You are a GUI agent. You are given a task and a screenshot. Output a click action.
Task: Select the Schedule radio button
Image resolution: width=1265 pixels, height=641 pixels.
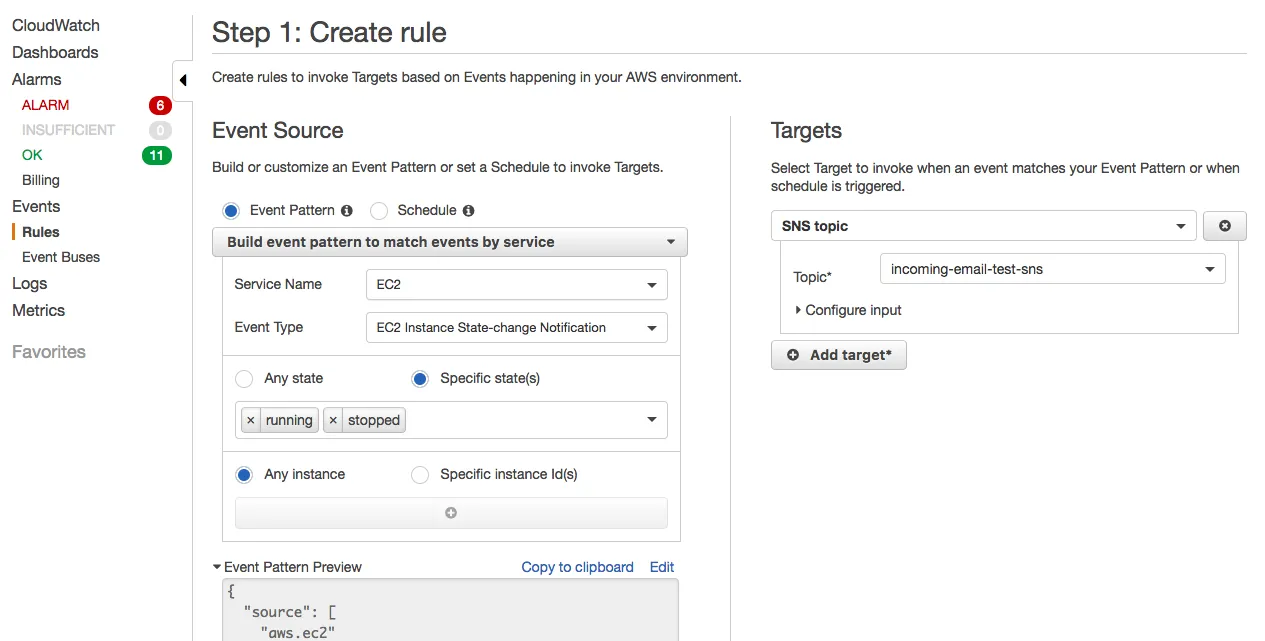pos(379,211)
